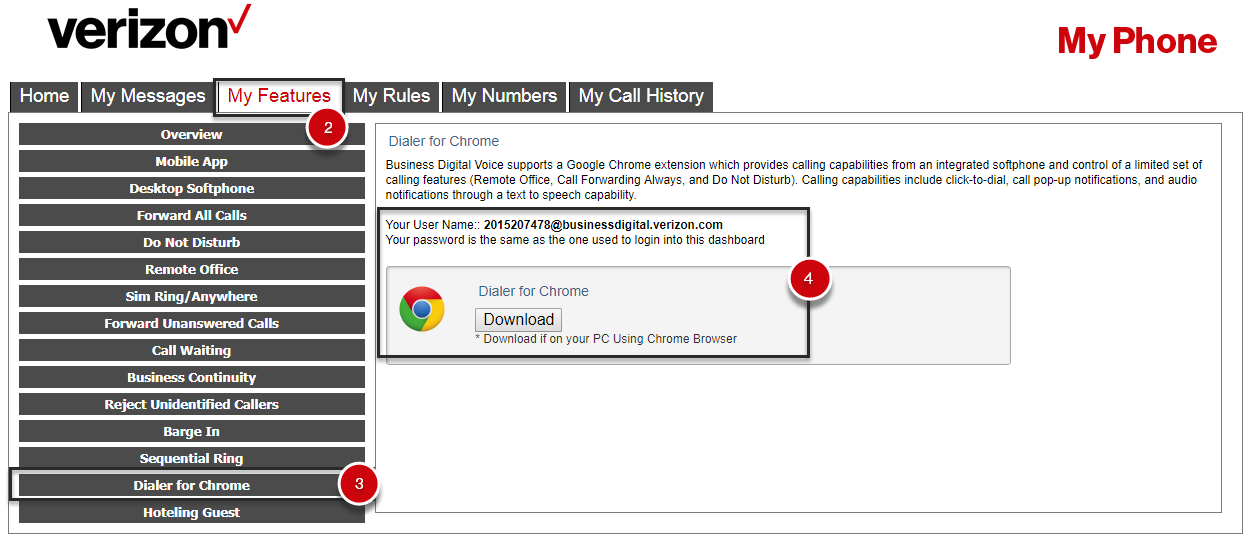The width and height of the screenshot is (1251, 542).
Task: Open Reject Unidentified Callers
Action: pyautogui.click(x=192, y=404)
